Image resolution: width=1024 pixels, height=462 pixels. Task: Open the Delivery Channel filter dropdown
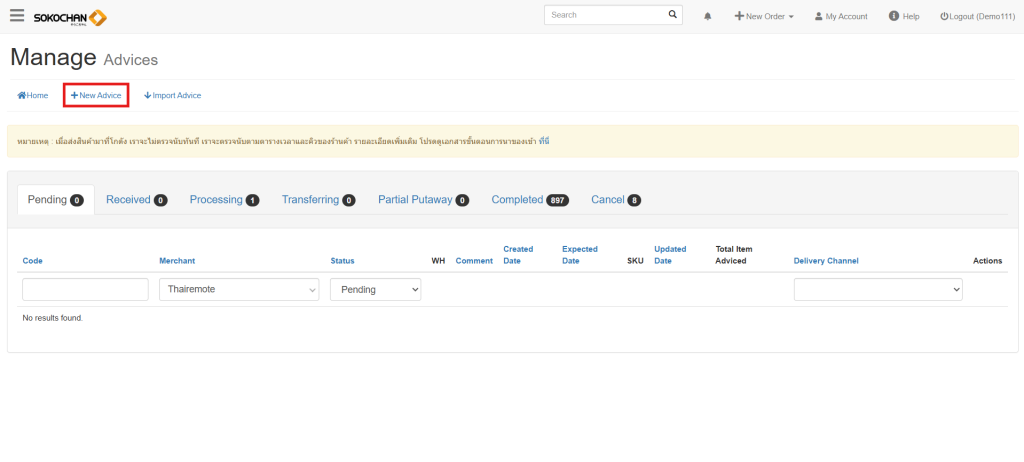877,289
